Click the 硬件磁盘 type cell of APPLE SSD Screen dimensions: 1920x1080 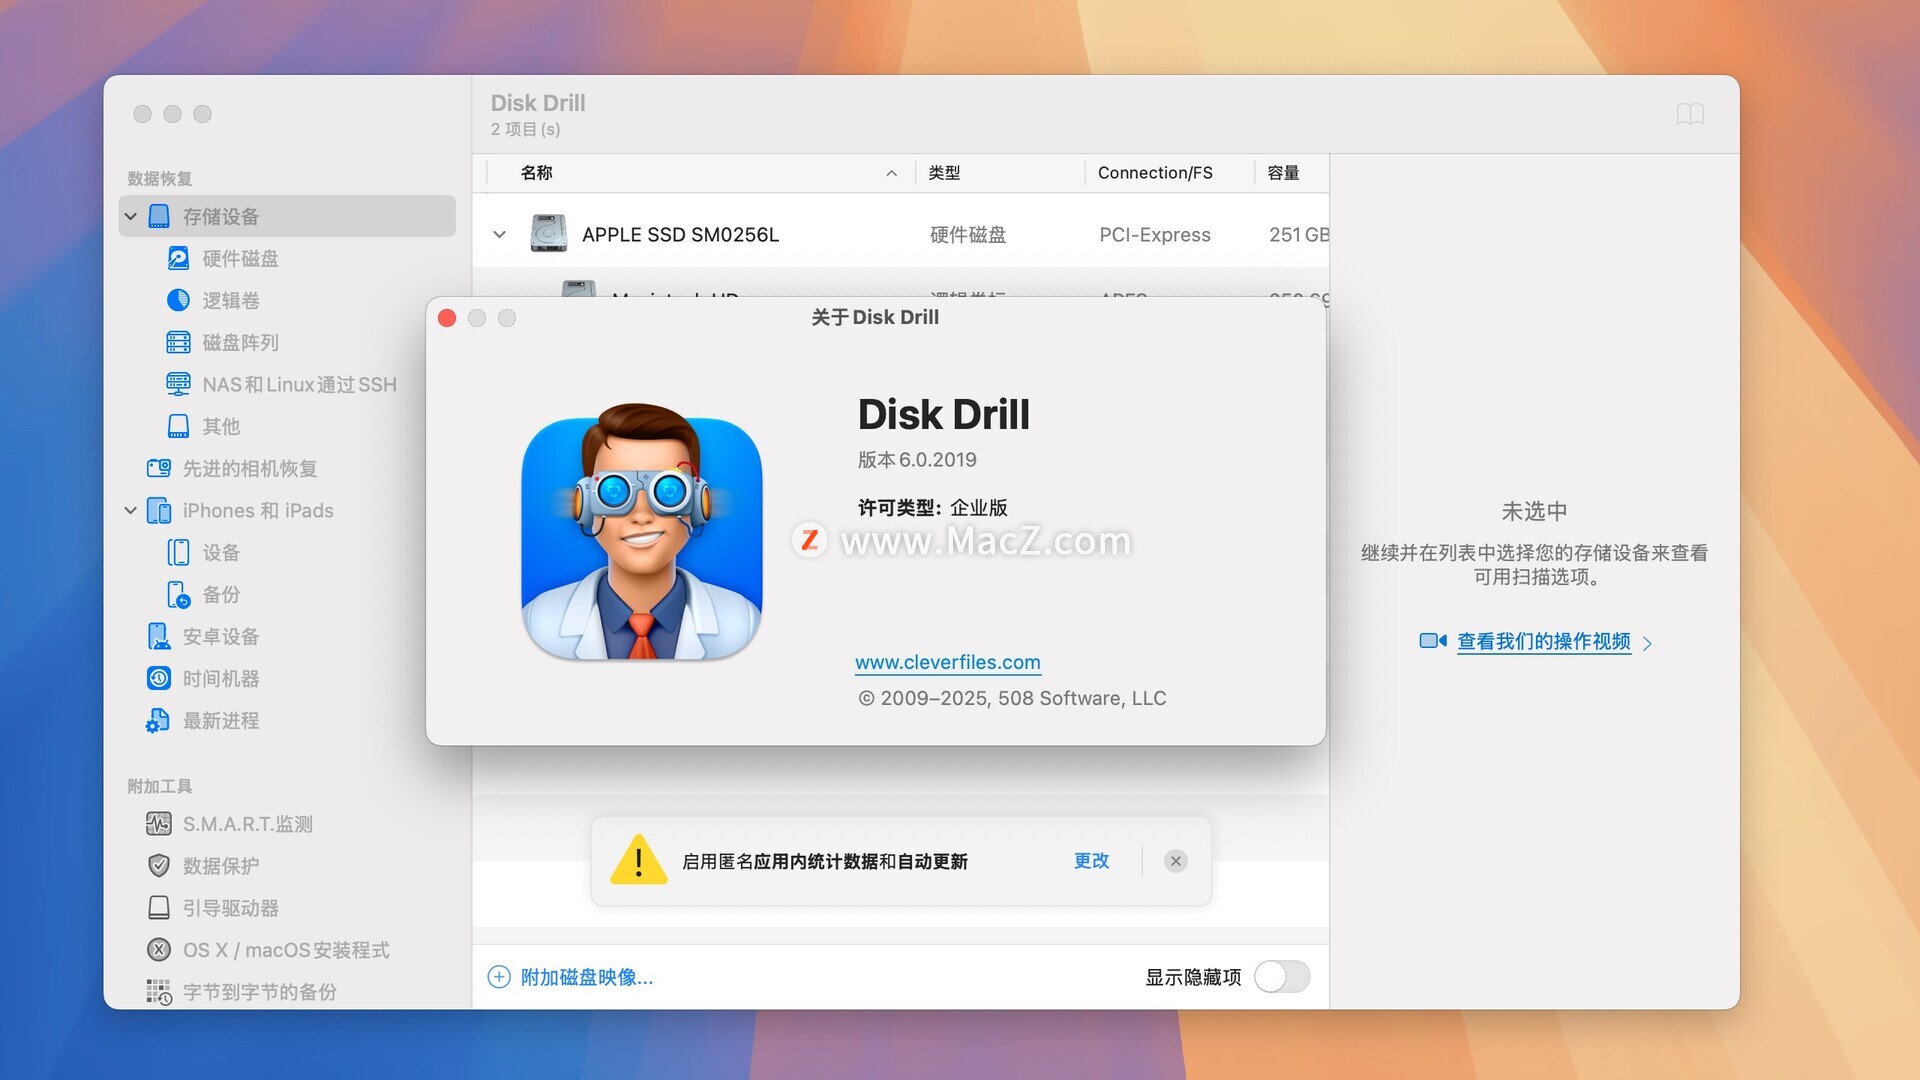[968, 235]
